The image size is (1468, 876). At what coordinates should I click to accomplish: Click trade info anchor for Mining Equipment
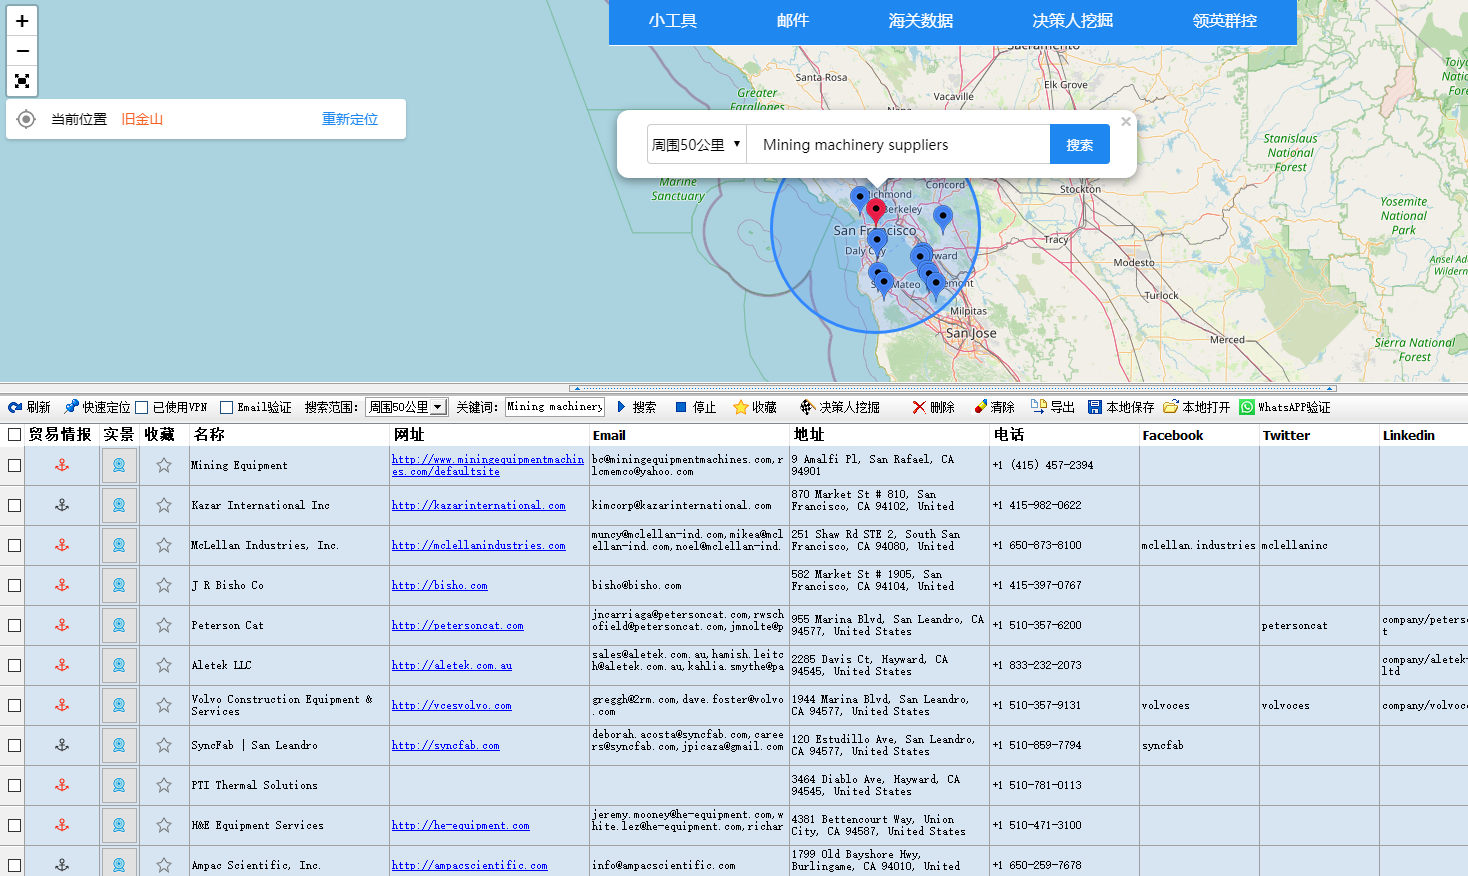[x=62, y=465]
